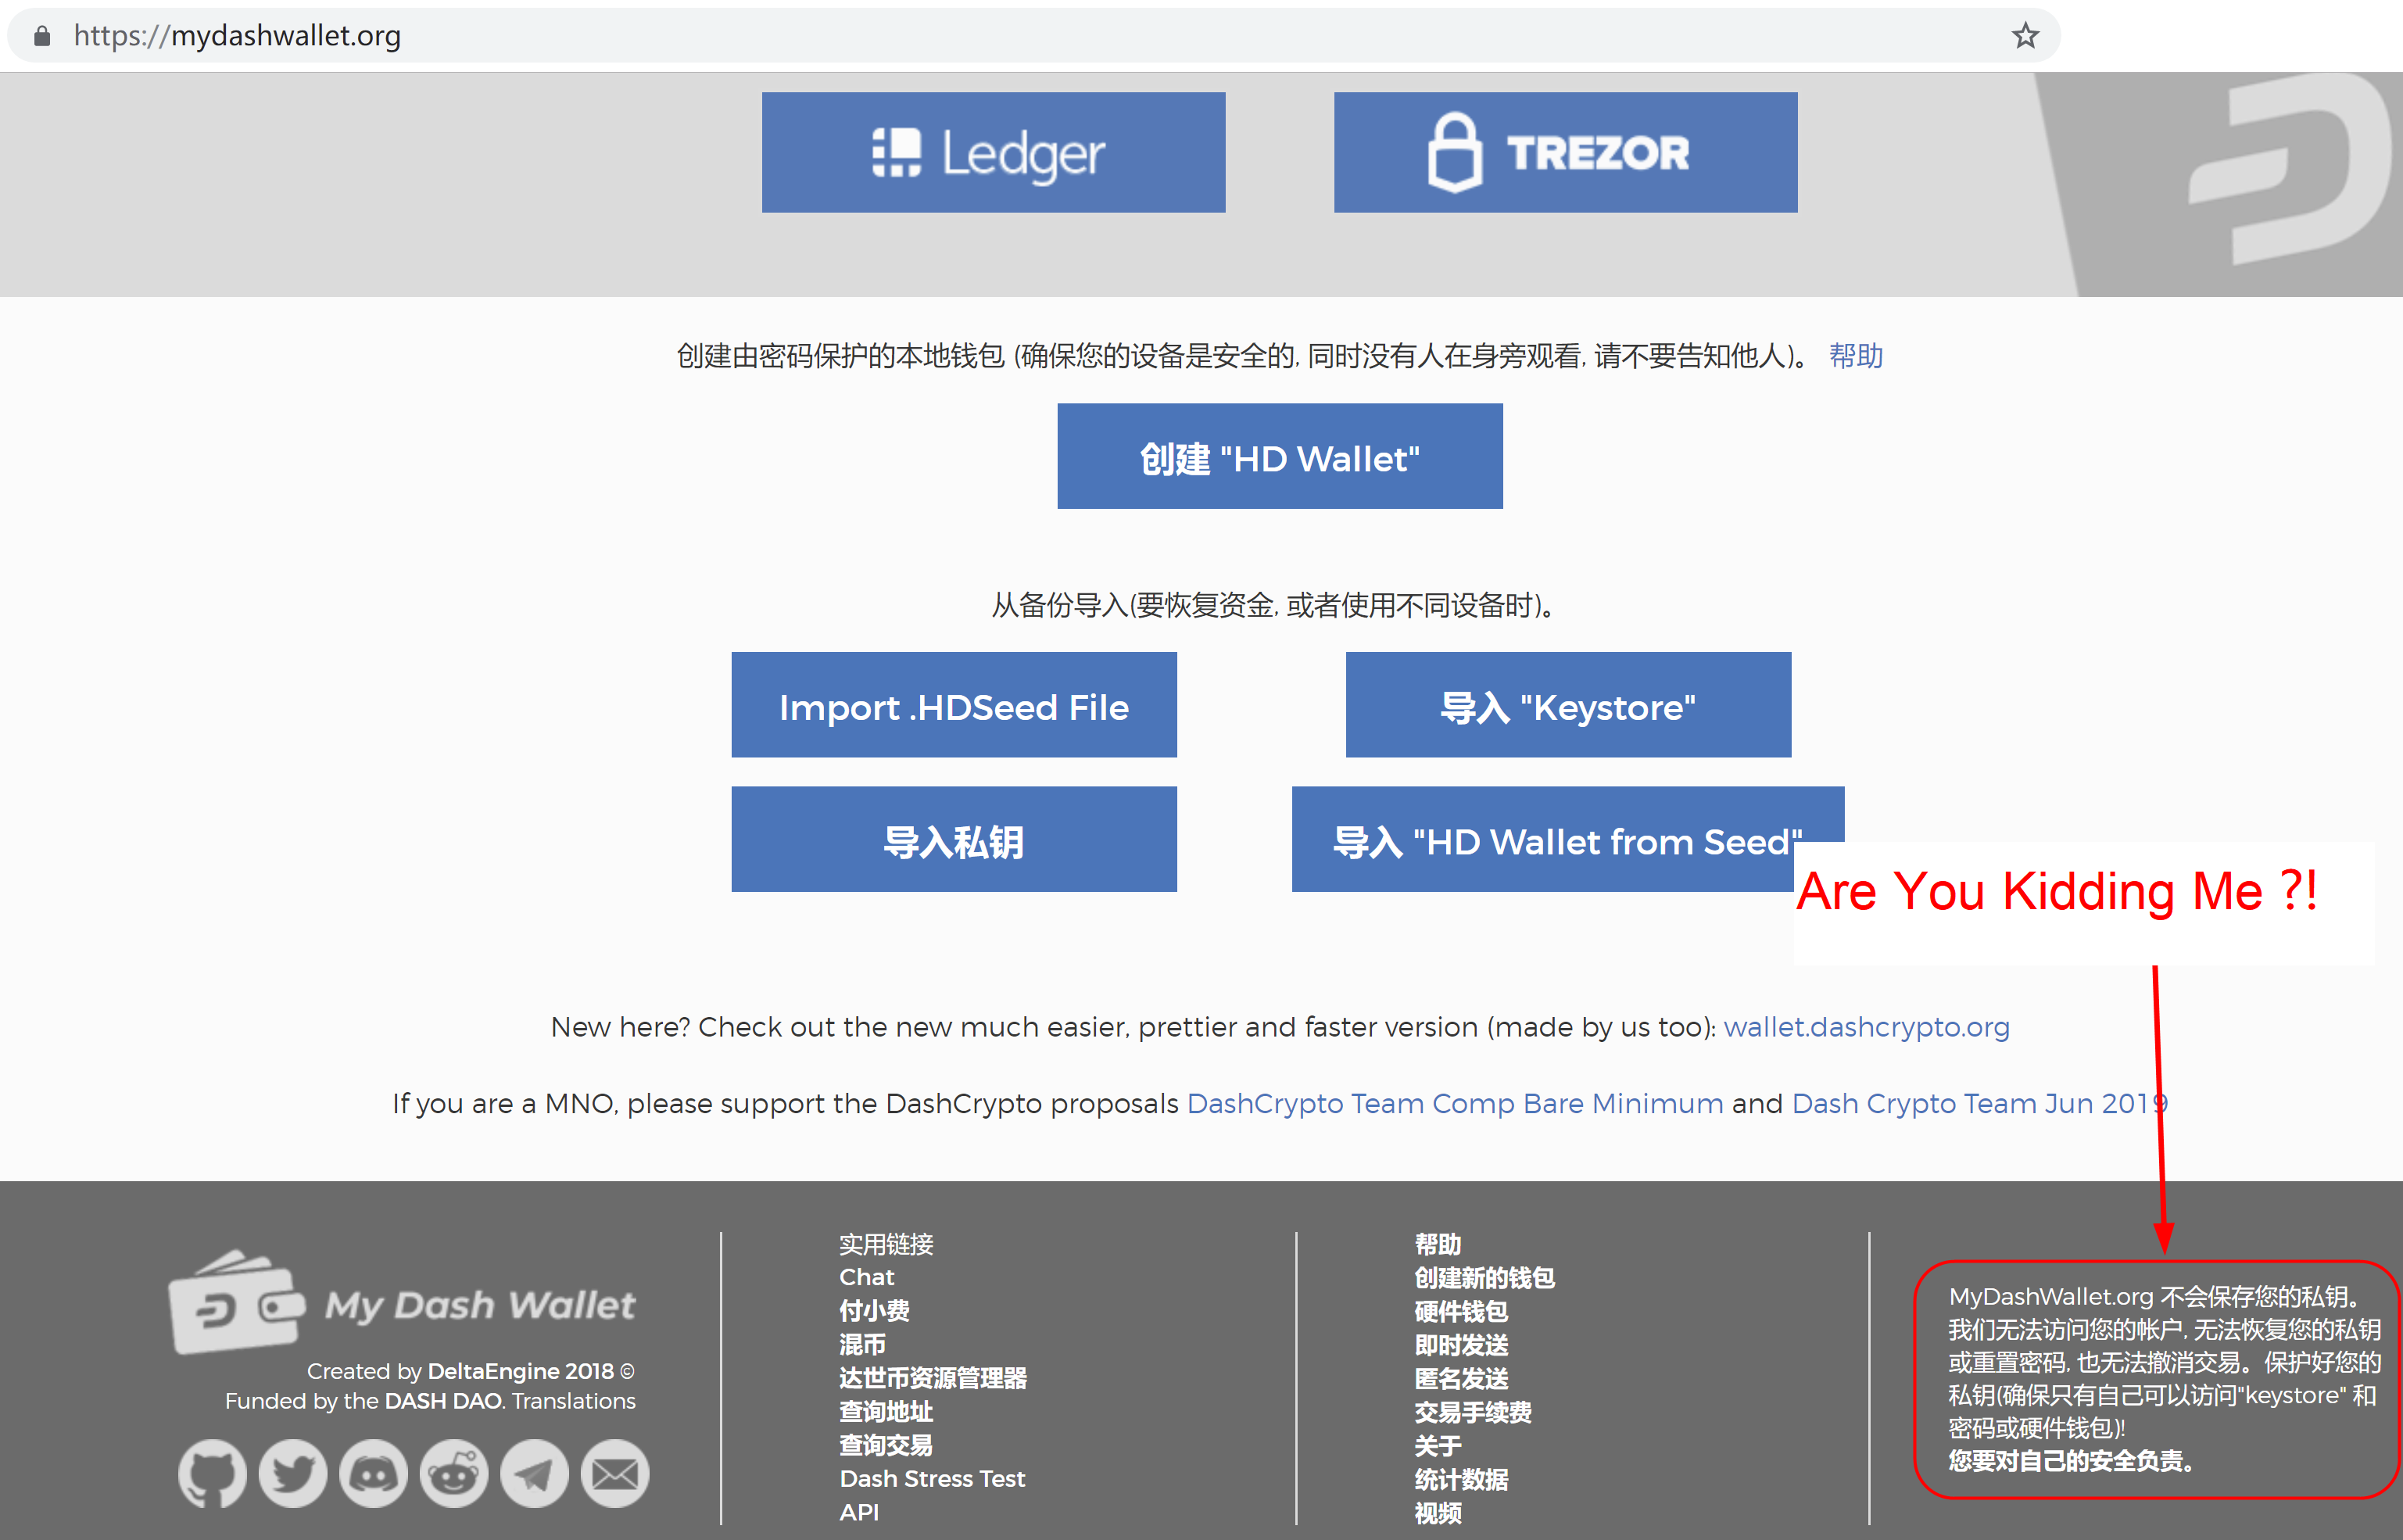Click Import .HDSeed File button
Viewport: 2403px width, 1540px height.
(954, 705)
